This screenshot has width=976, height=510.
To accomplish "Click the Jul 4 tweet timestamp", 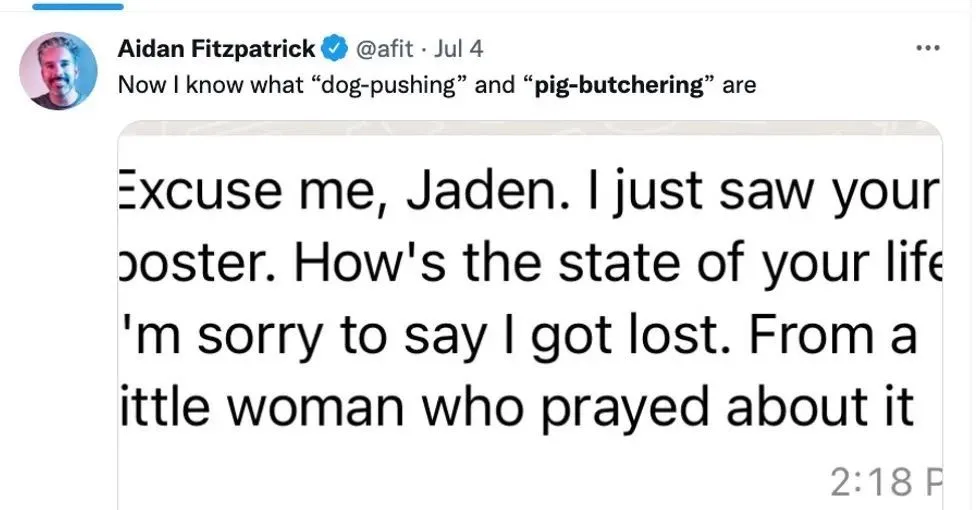I will 458,48.
